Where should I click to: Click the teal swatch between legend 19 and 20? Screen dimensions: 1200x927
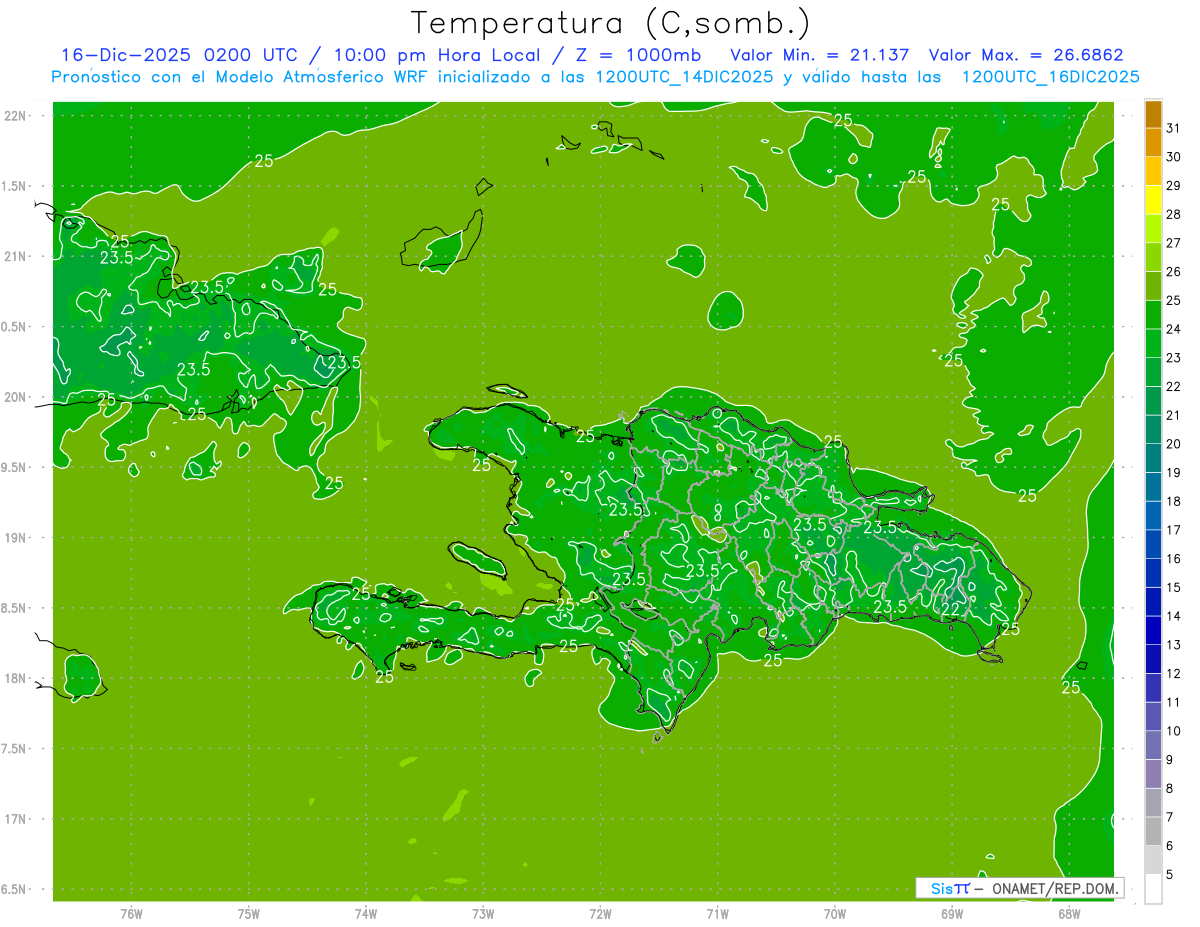pyautogui.click(x=1153, y=459)
